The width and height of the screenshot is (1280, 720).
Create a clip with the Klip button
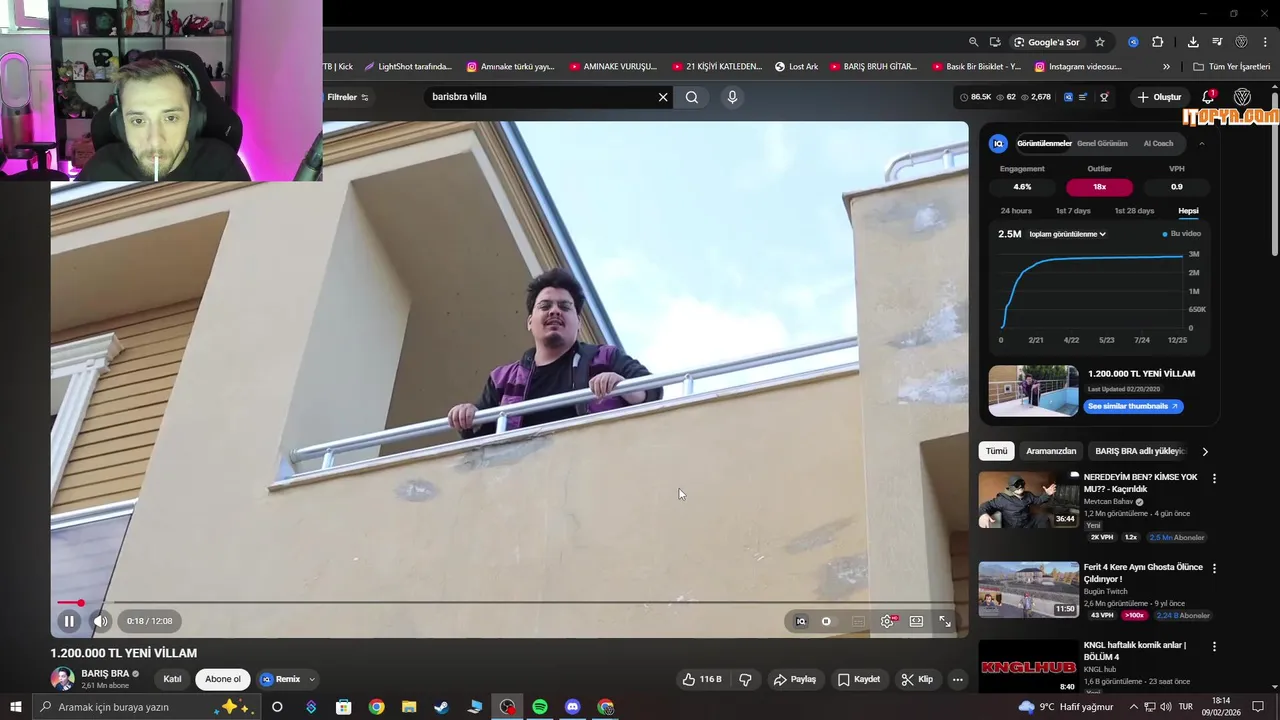(917, 679)
